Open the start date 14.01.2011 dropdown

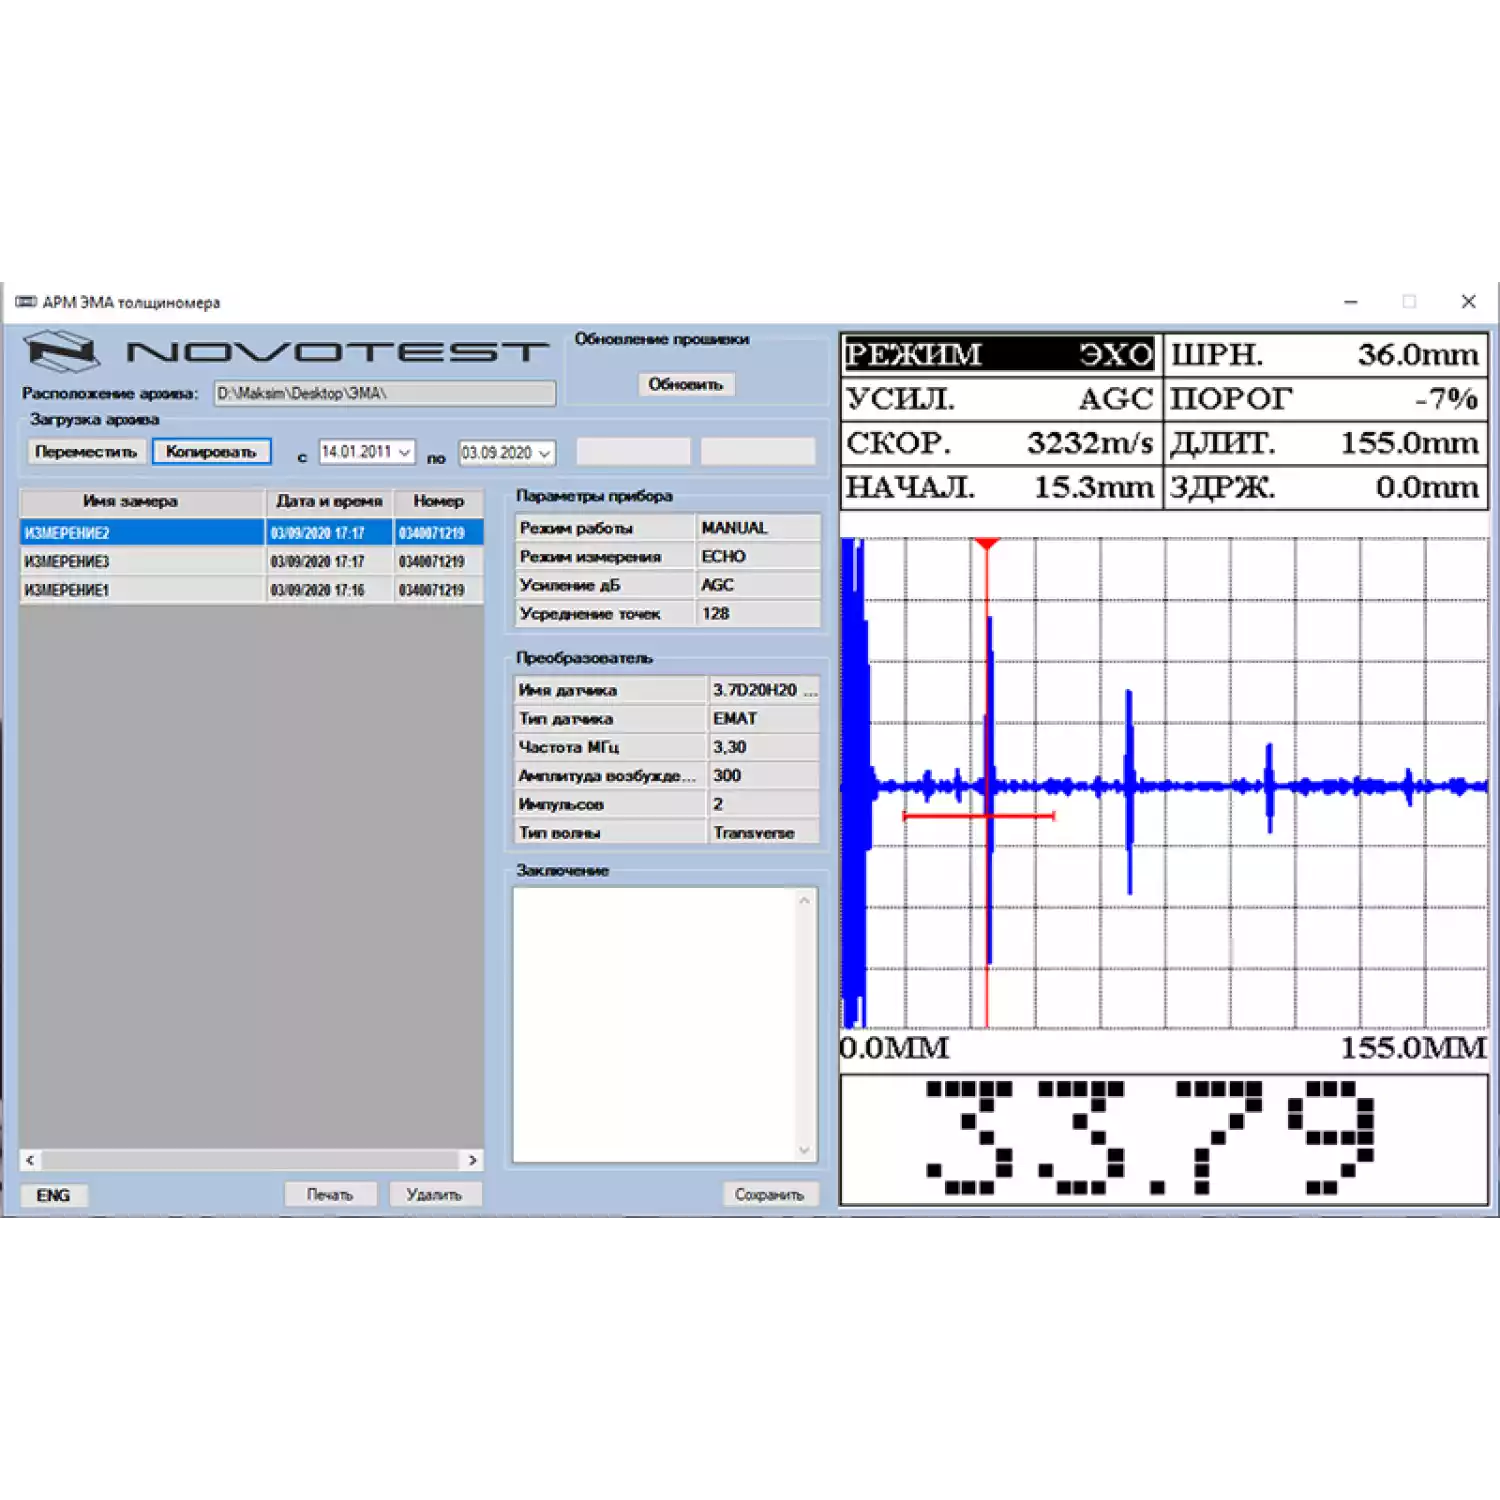pos(404,453)
